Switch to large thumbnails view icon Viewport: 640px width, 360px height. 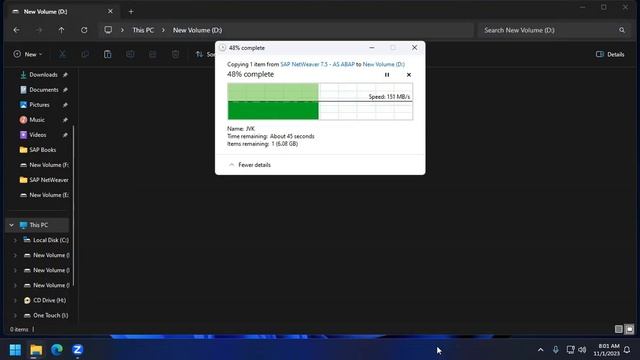tap(629, 329)
